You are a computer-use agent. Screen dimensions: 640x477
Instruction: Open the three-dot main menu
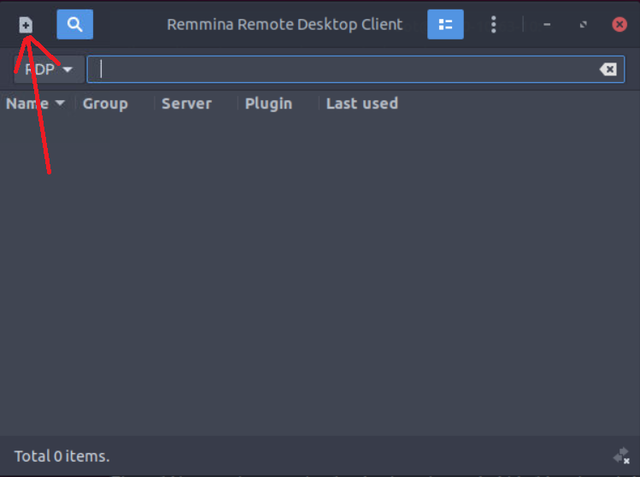click(493, 24)
